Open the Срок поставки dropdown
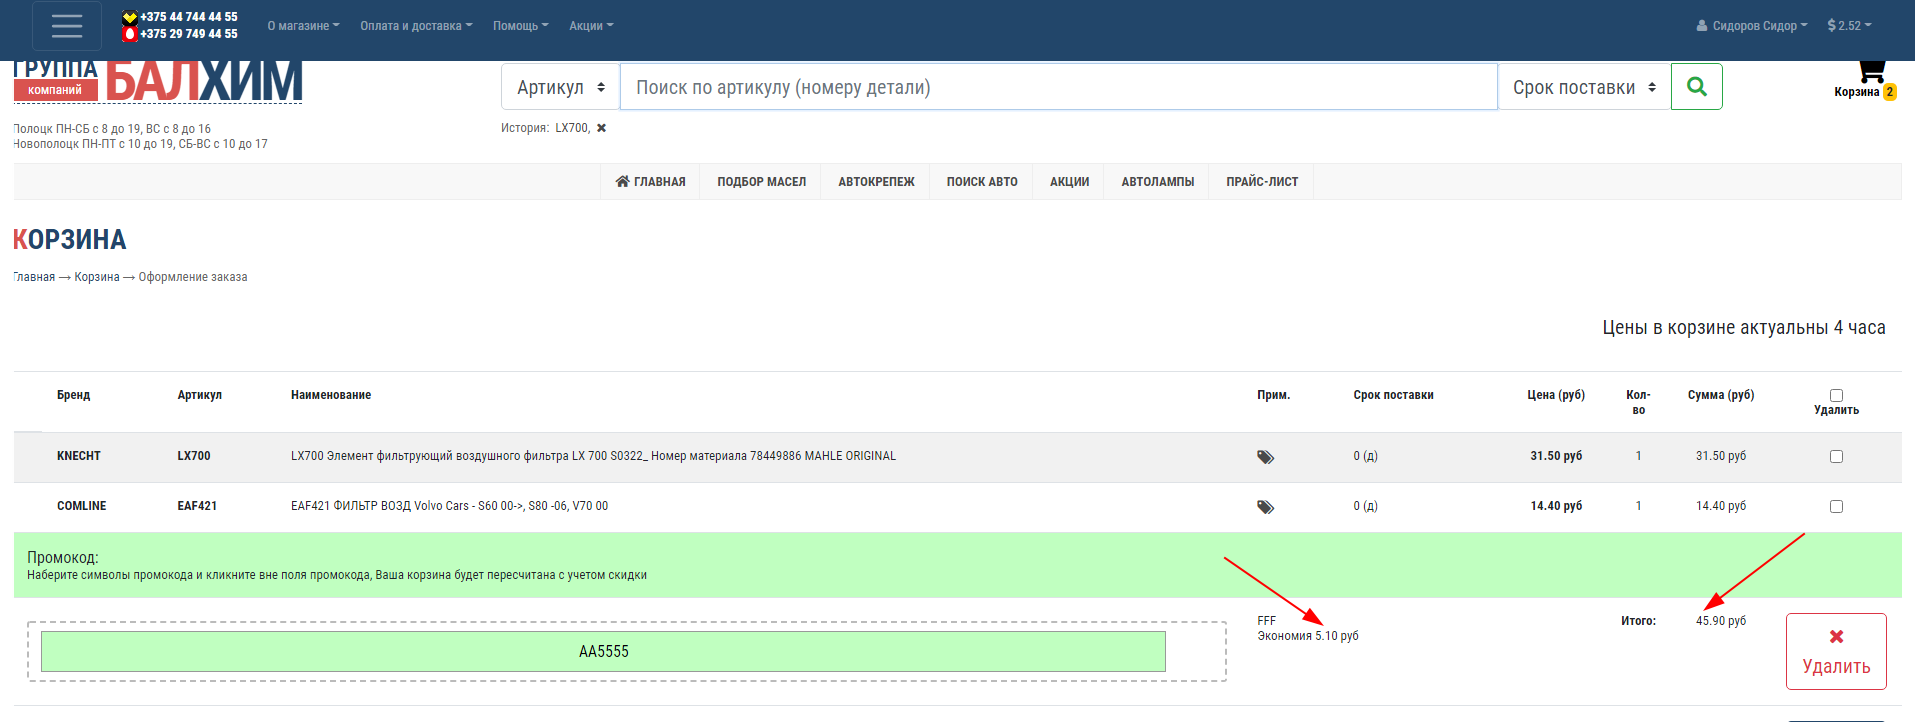This screenshot has width=1915, height=722. (x=1583, y=87)
